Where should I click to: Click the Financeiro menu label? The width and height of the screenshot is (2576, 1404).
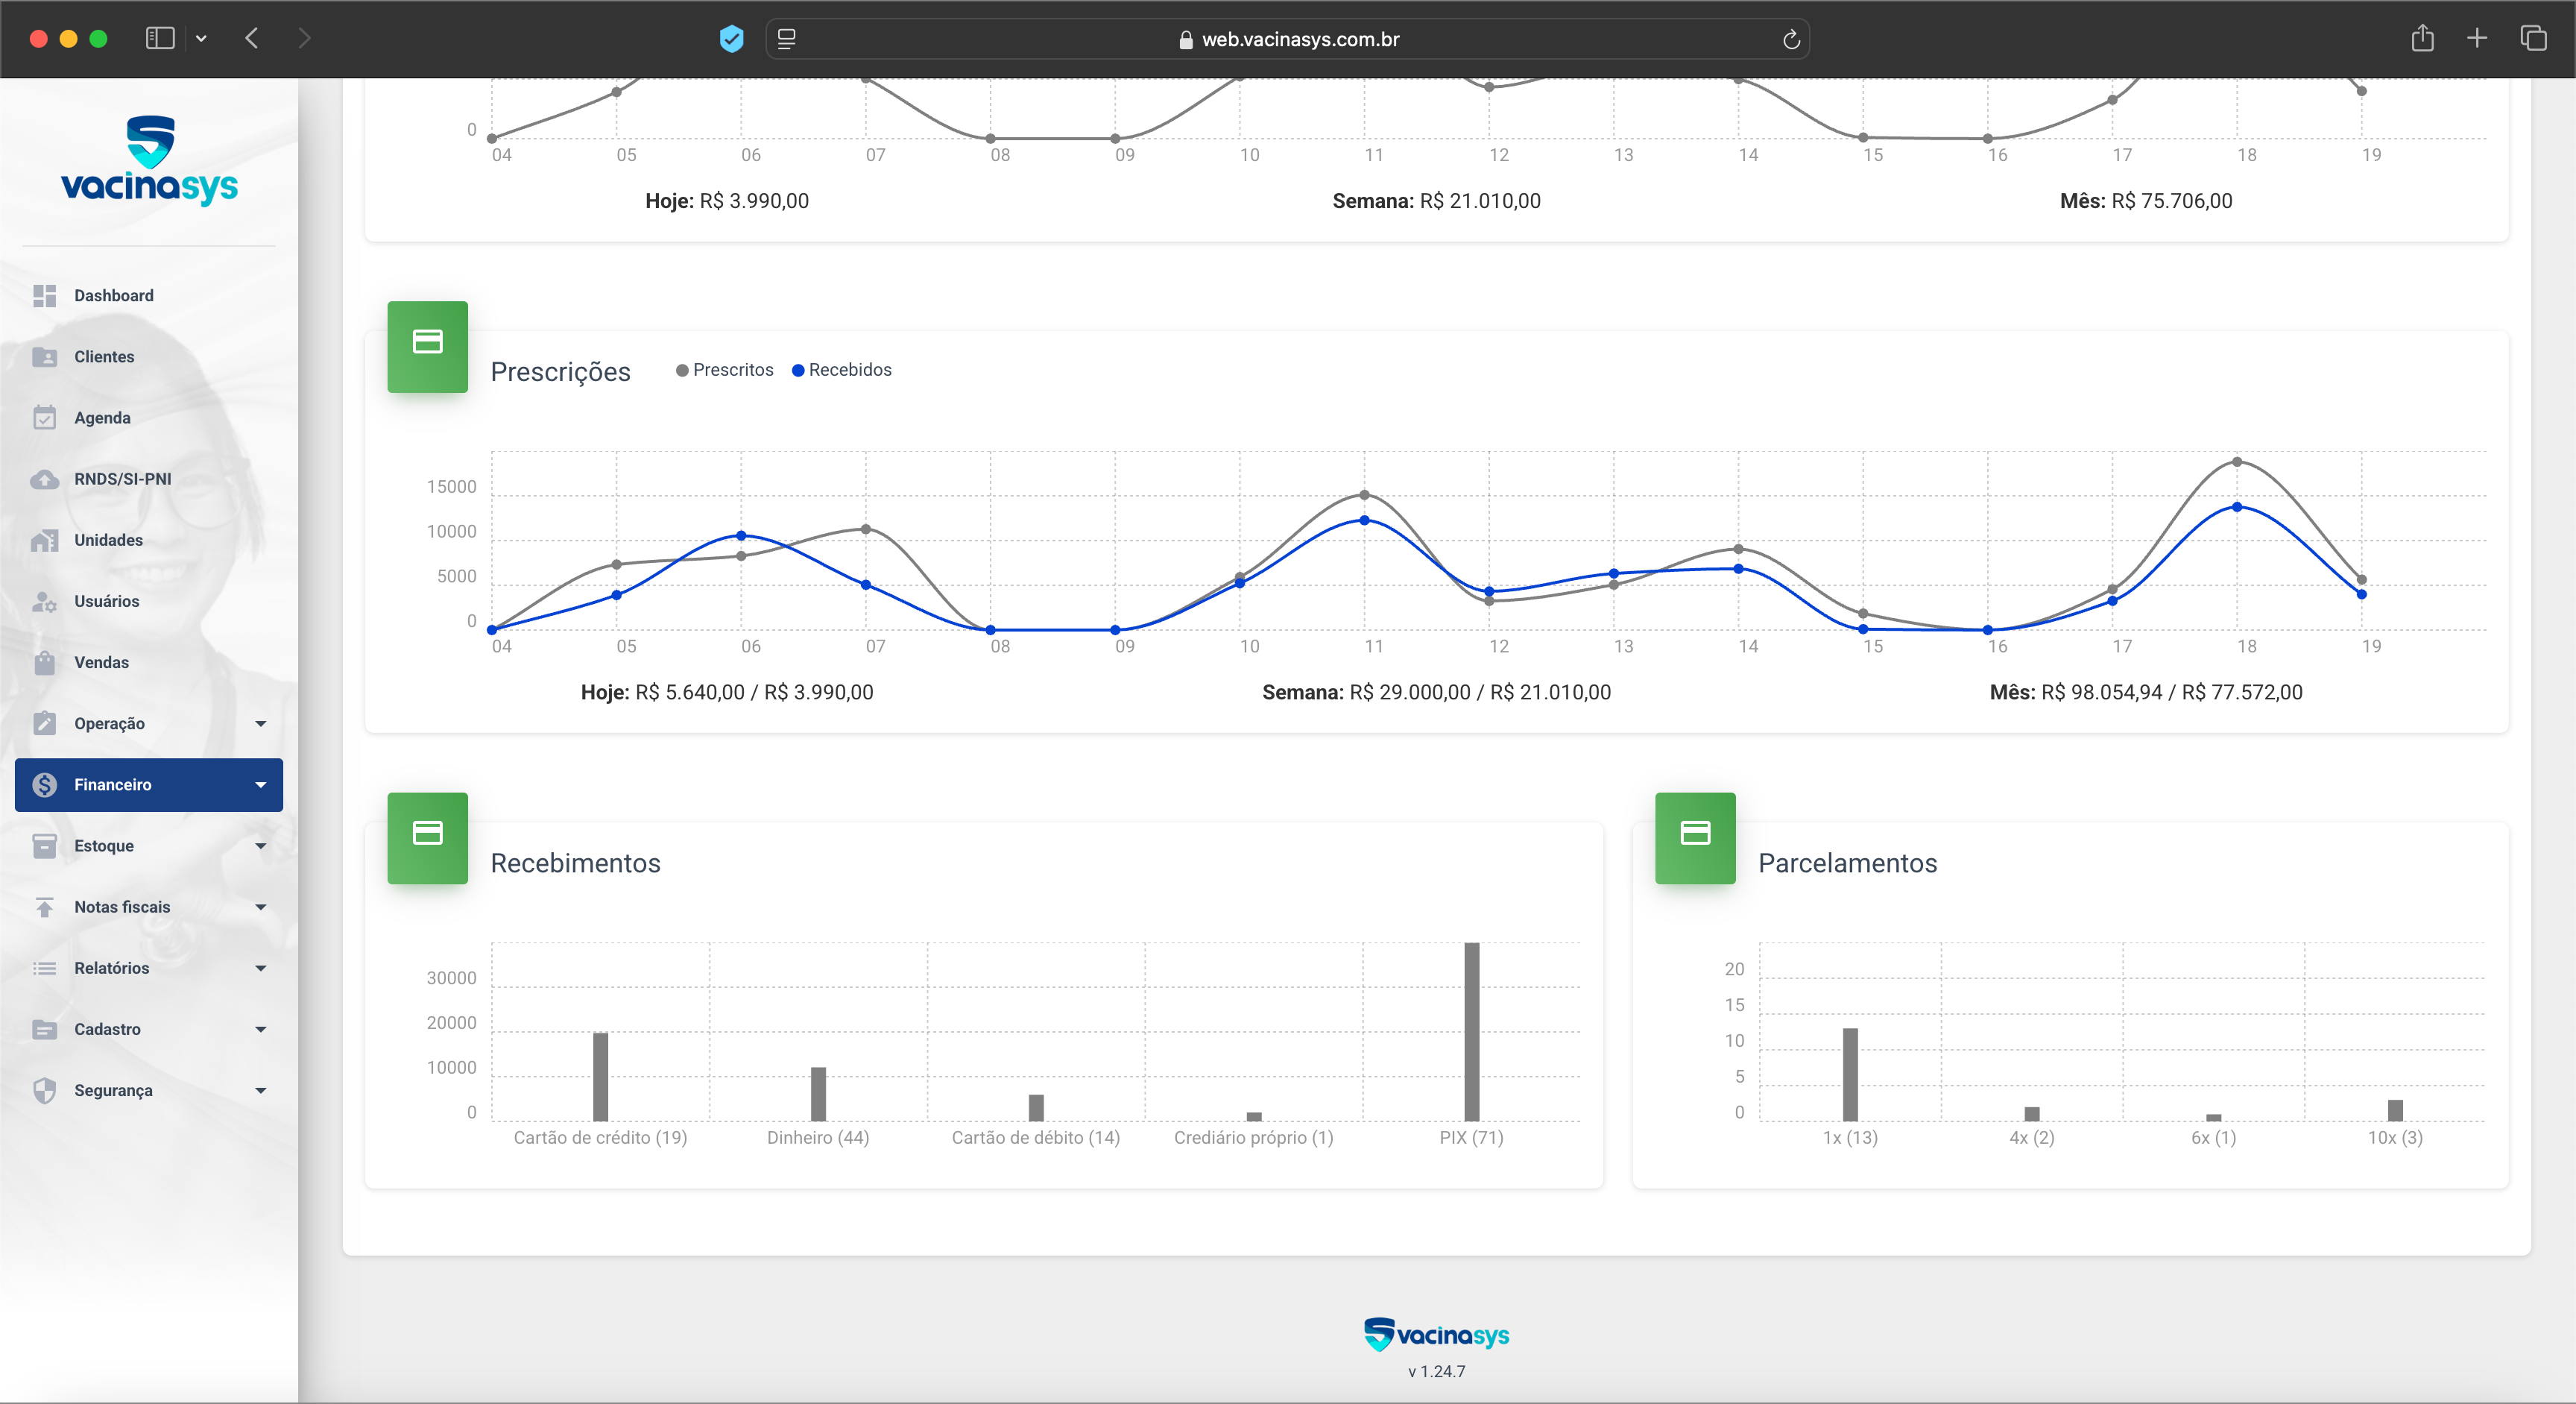click(x=113, y=785)
